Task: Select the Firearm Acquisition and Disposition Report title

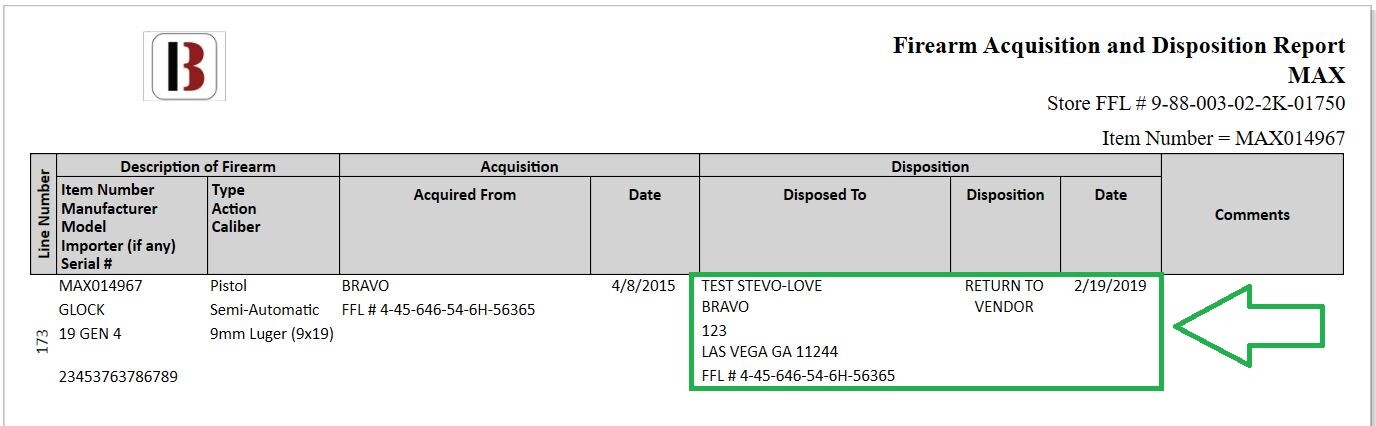Action: pos(1119,46)
